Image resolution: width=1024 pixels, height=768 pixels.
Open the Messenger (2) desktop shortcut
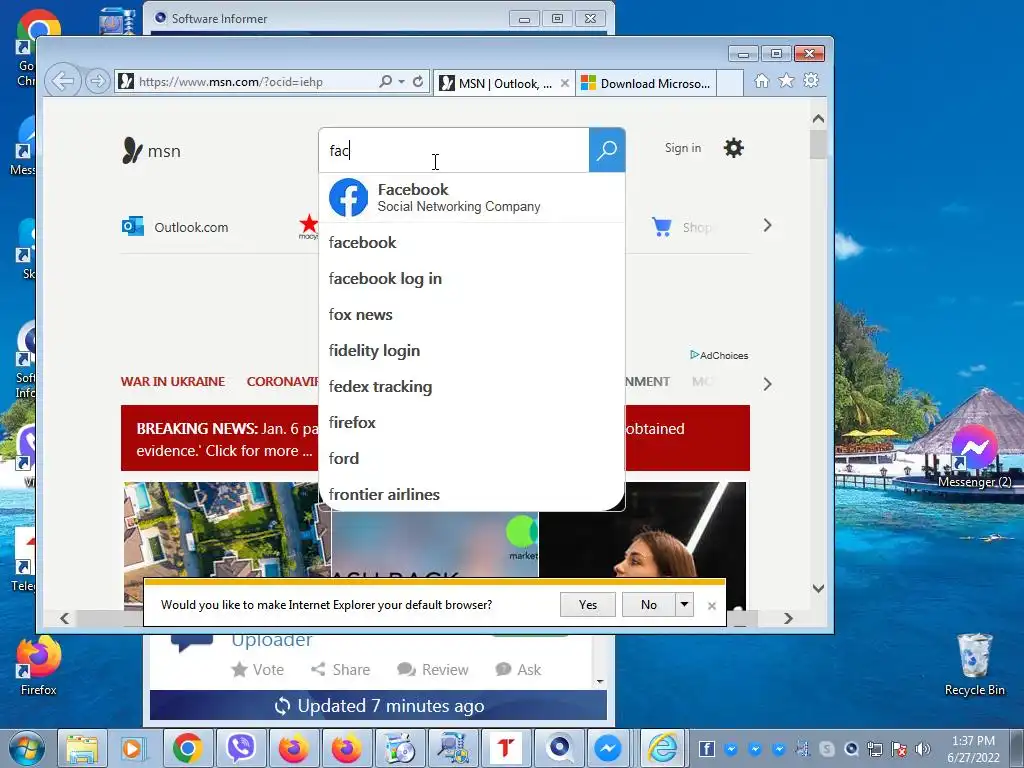[974, 457]
